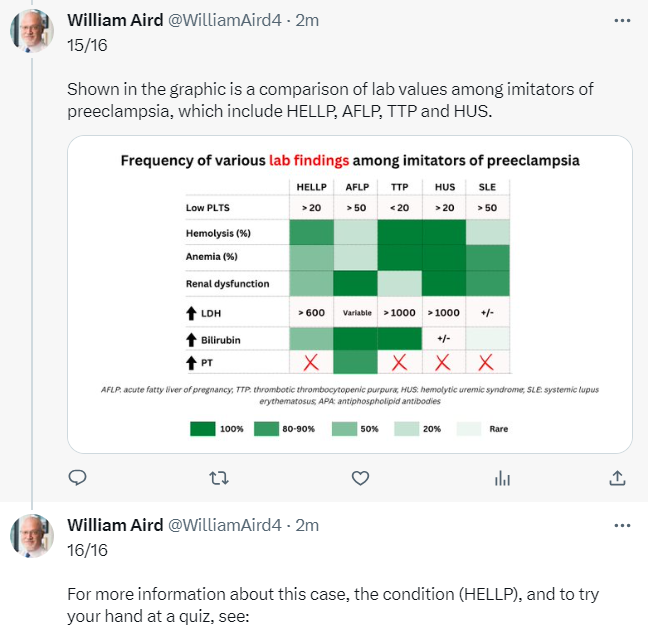Viewport: 648px width, 629px height.
Task: Open more options on the 16/16 tweet
Action: point(622,525)
